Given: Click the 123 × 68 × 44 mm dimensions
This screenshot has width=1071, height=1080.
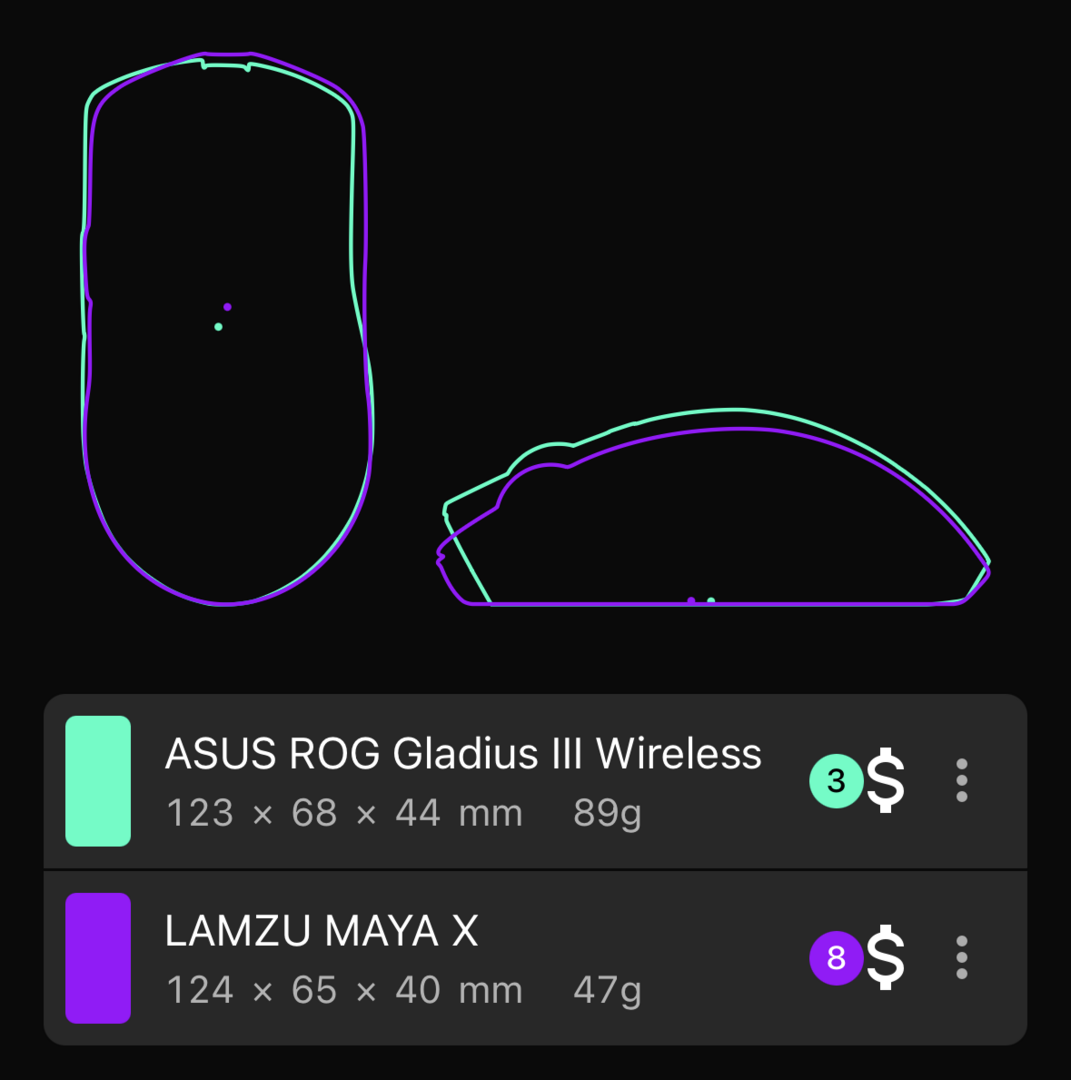Looking at the screenshot, I should click(x=344, y=813).
